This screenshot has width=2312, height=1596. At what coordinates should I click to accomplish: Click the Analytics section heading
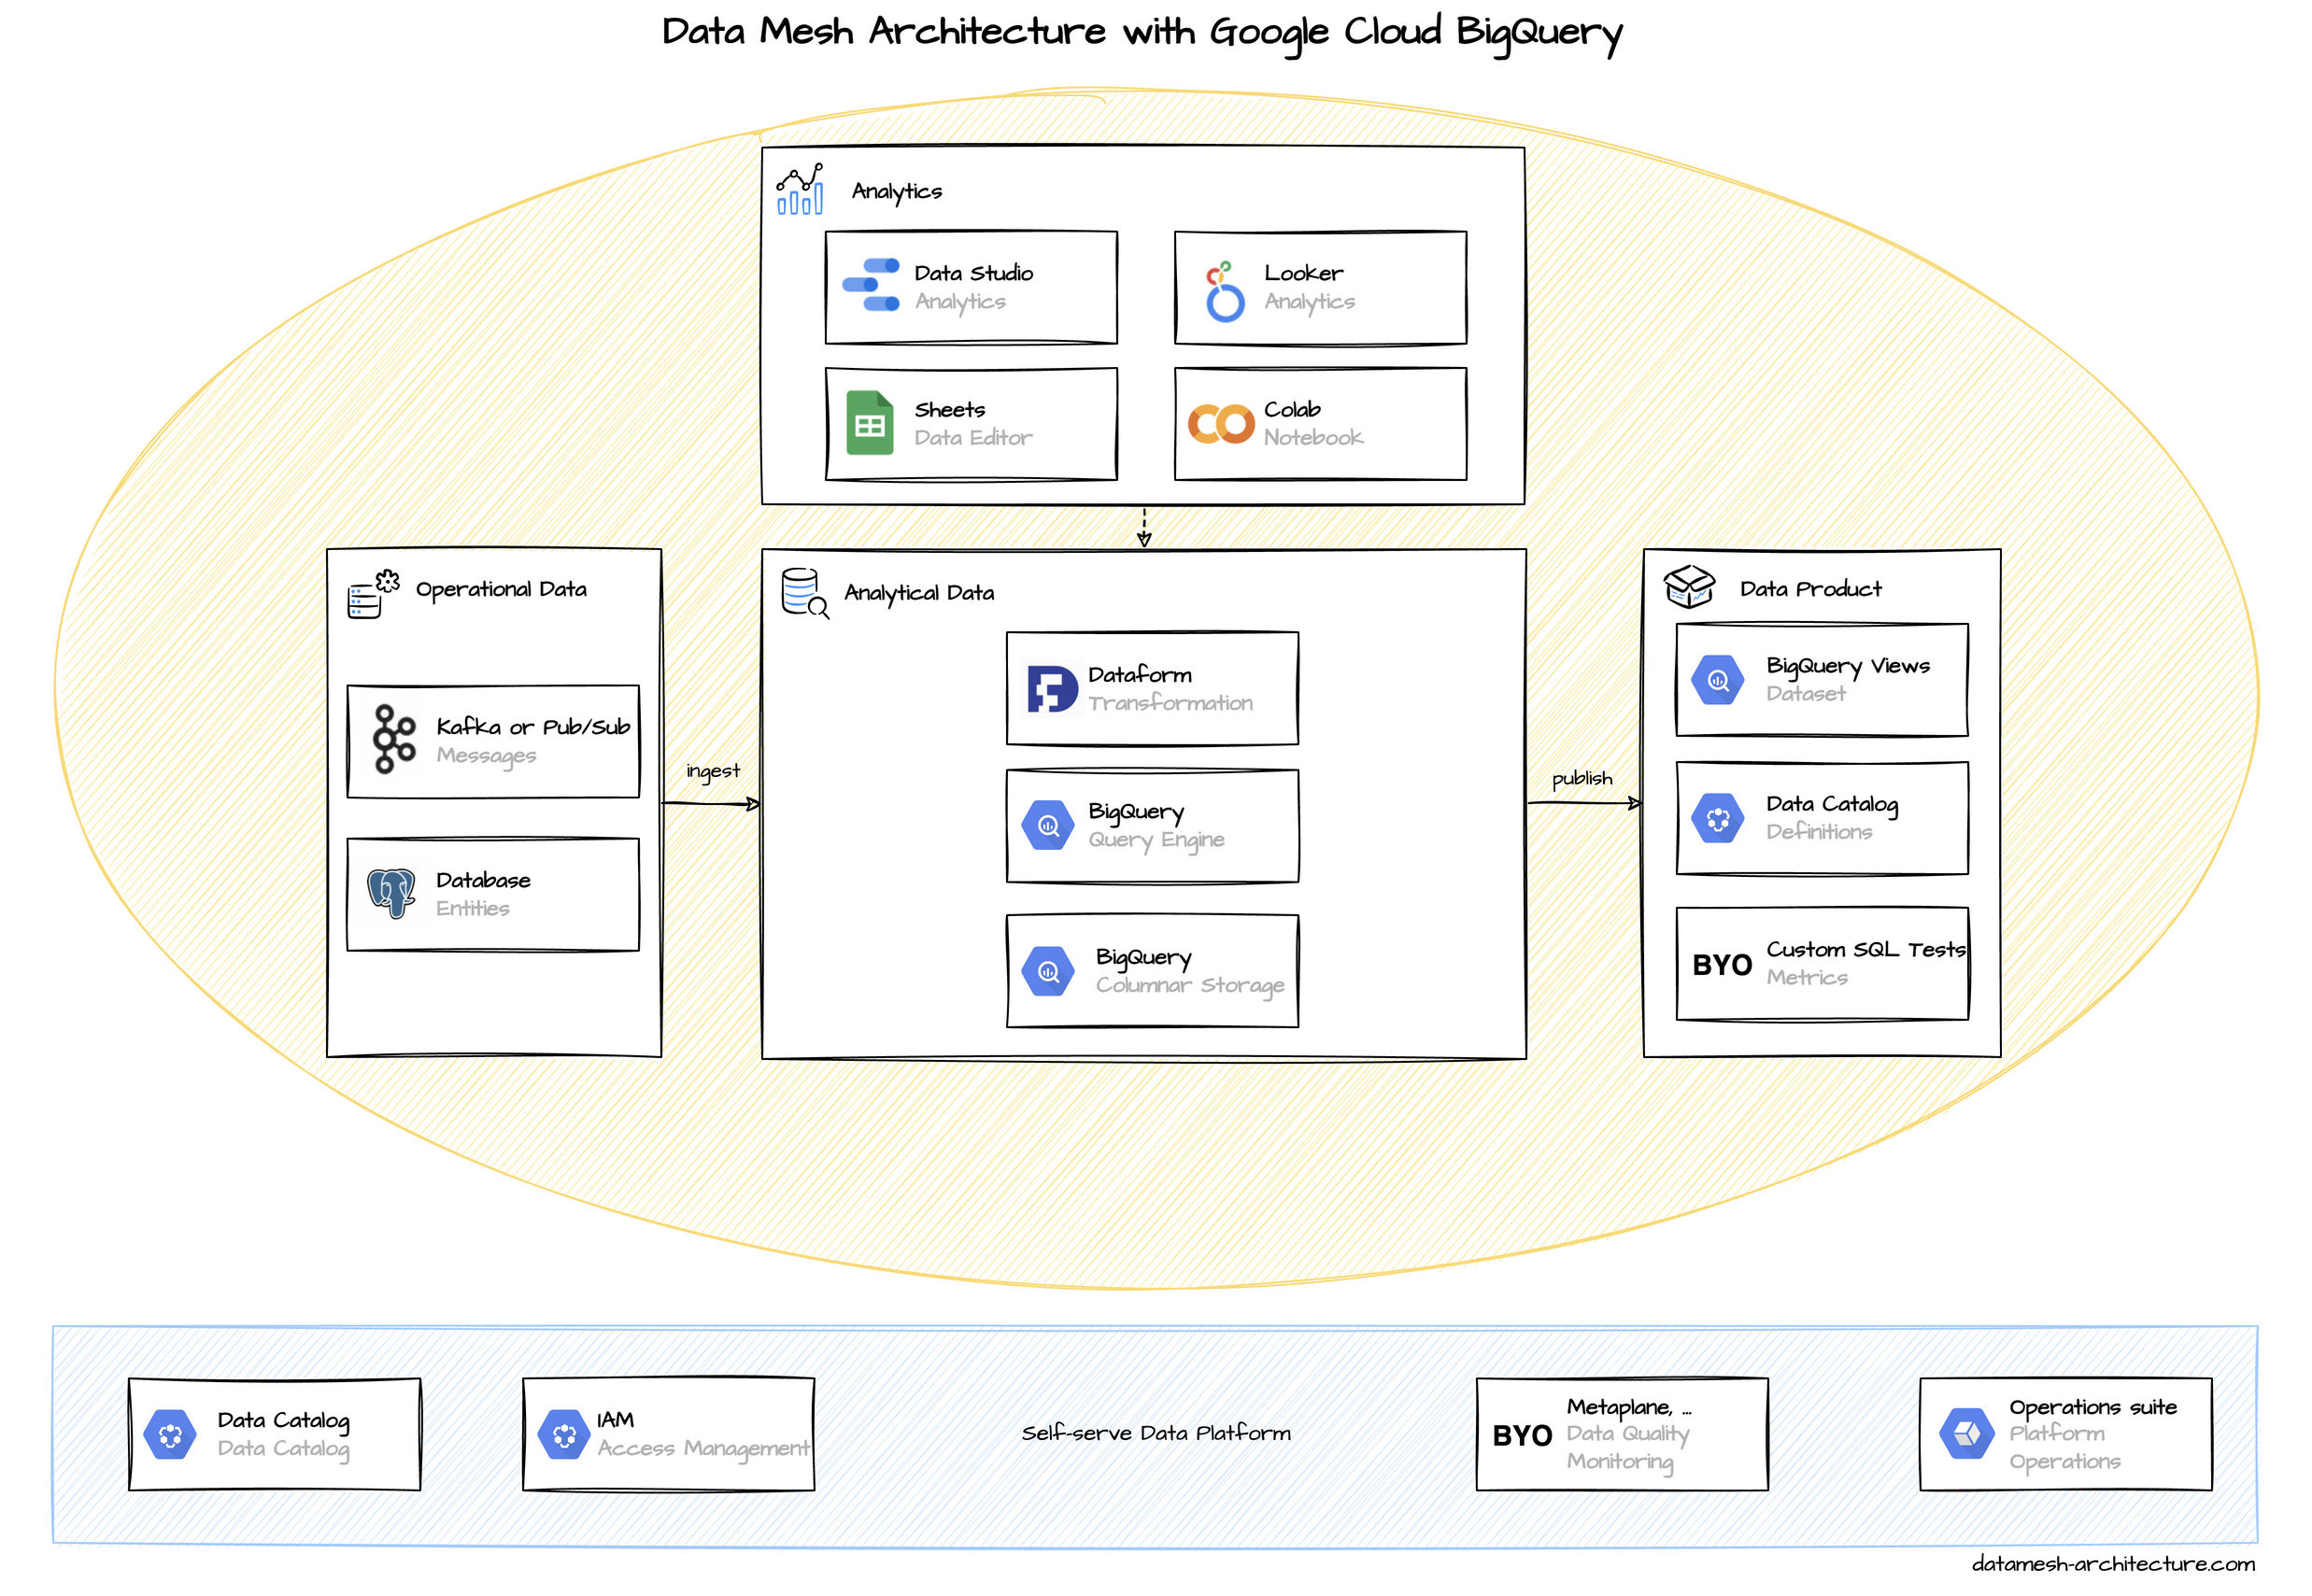click(897, 191)
